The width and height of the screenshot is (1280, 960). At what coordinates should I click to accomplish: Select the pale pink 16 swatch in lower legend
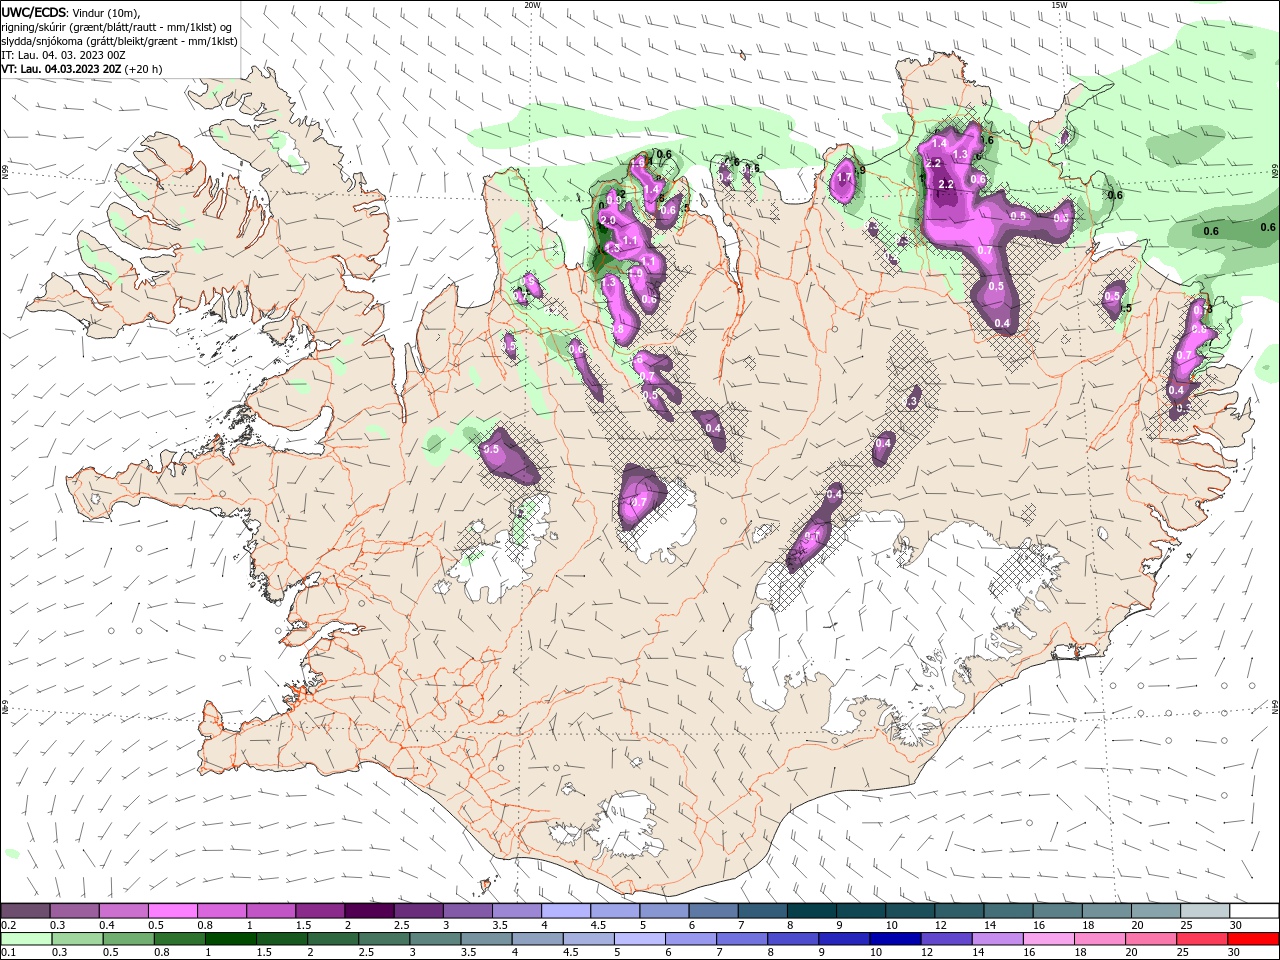pos(1048,939)
